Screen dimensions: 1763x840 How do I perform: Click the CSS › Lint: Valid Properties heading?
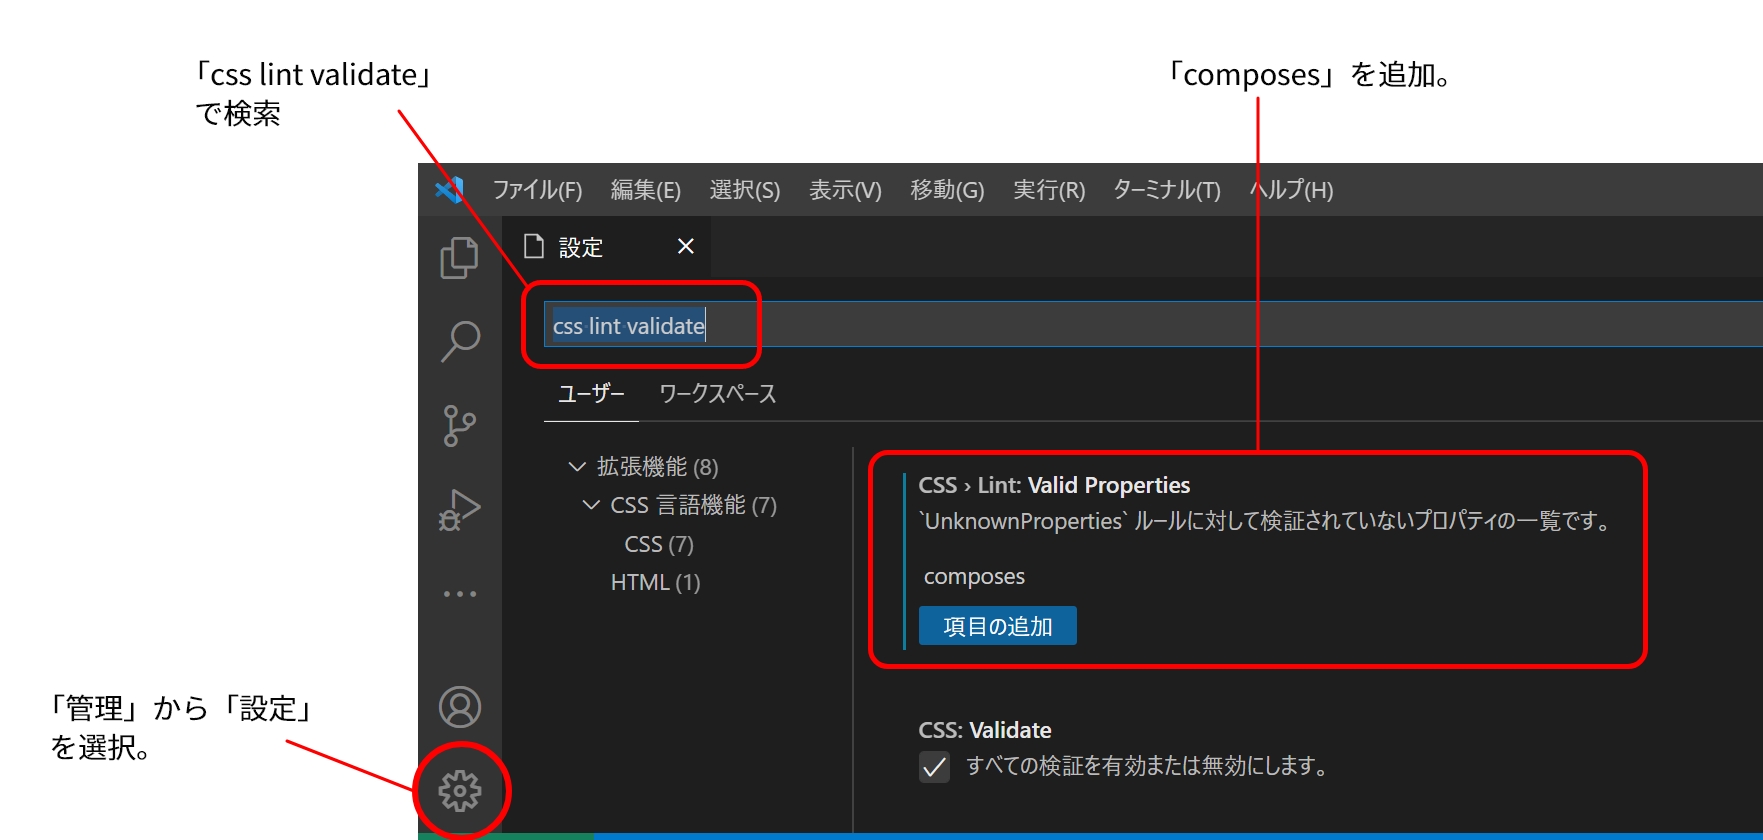[x=1054, y=485]
